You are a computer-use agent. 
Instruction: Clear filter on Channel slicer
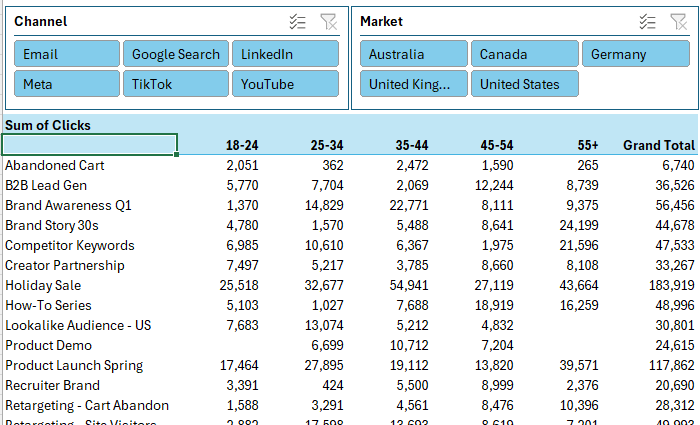click(329, 21)
